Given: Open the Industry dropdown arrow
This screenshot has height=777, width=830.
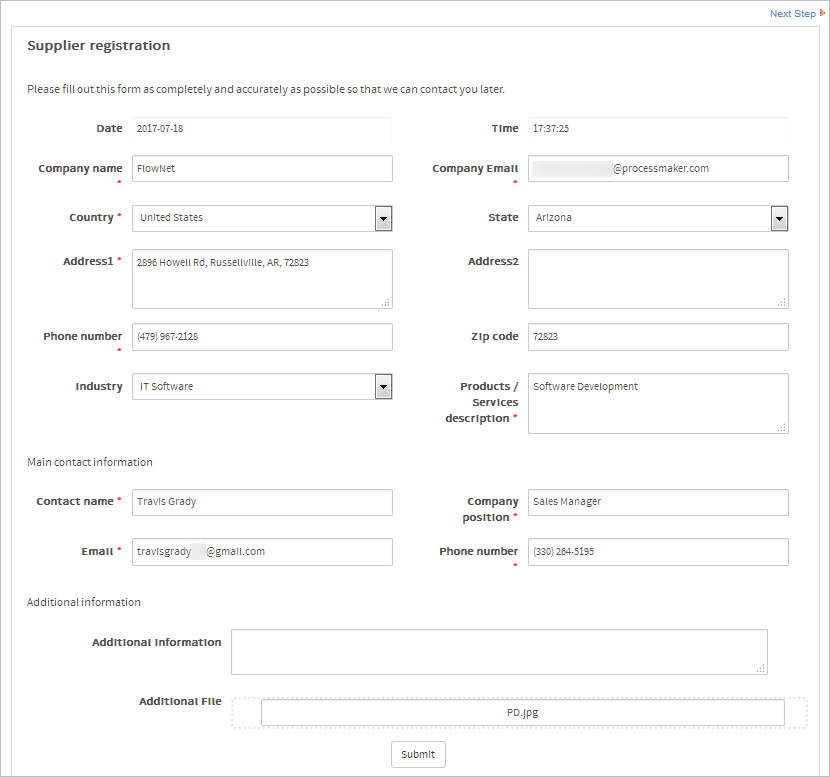Looking at the screenshot, I should [383, 386].
